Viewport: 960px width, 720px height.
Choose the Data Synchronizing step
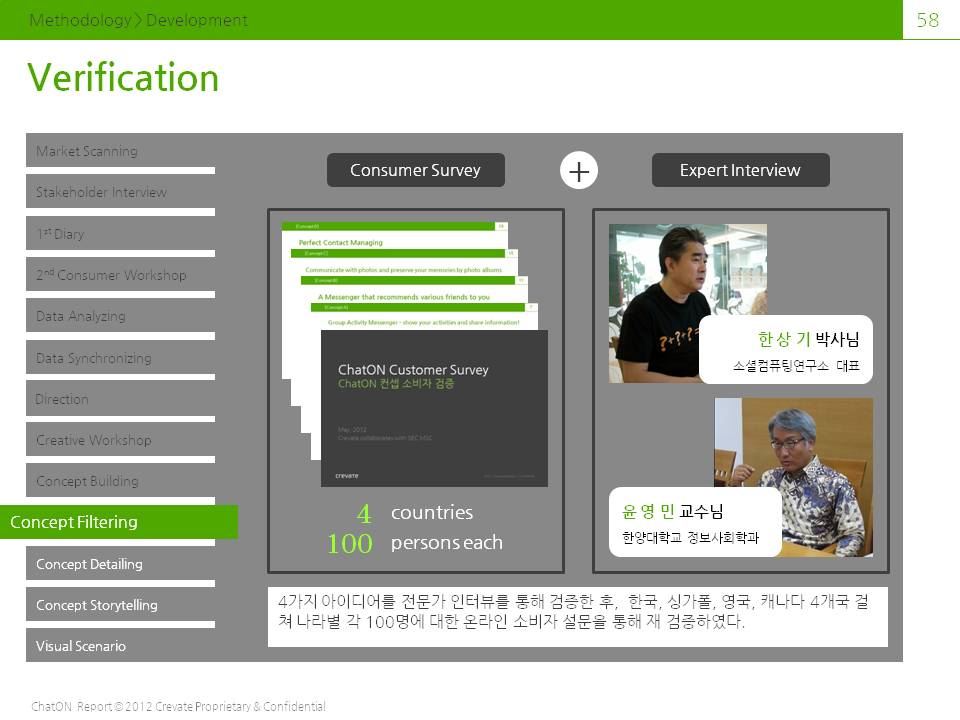coord(120,358)
